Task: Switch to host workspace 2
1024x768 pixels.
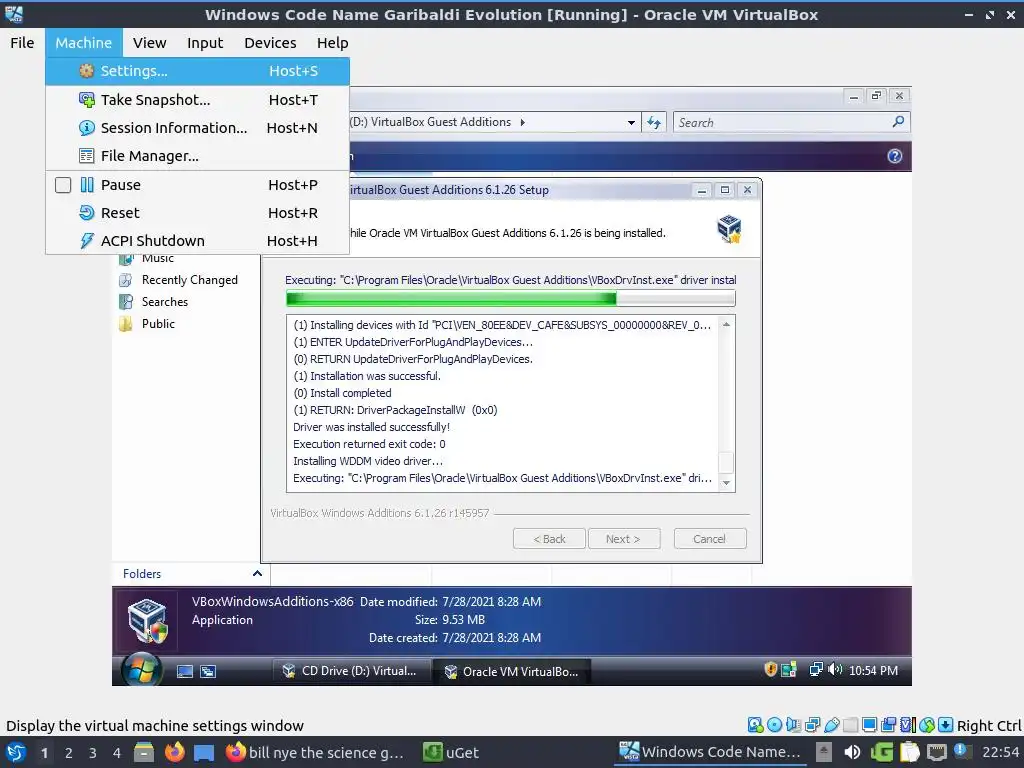Action: 68,753
